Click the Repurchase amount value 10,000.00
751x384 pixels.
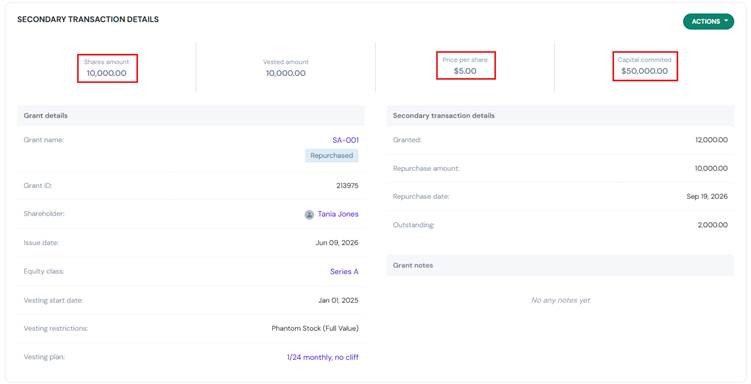point(711,169)
